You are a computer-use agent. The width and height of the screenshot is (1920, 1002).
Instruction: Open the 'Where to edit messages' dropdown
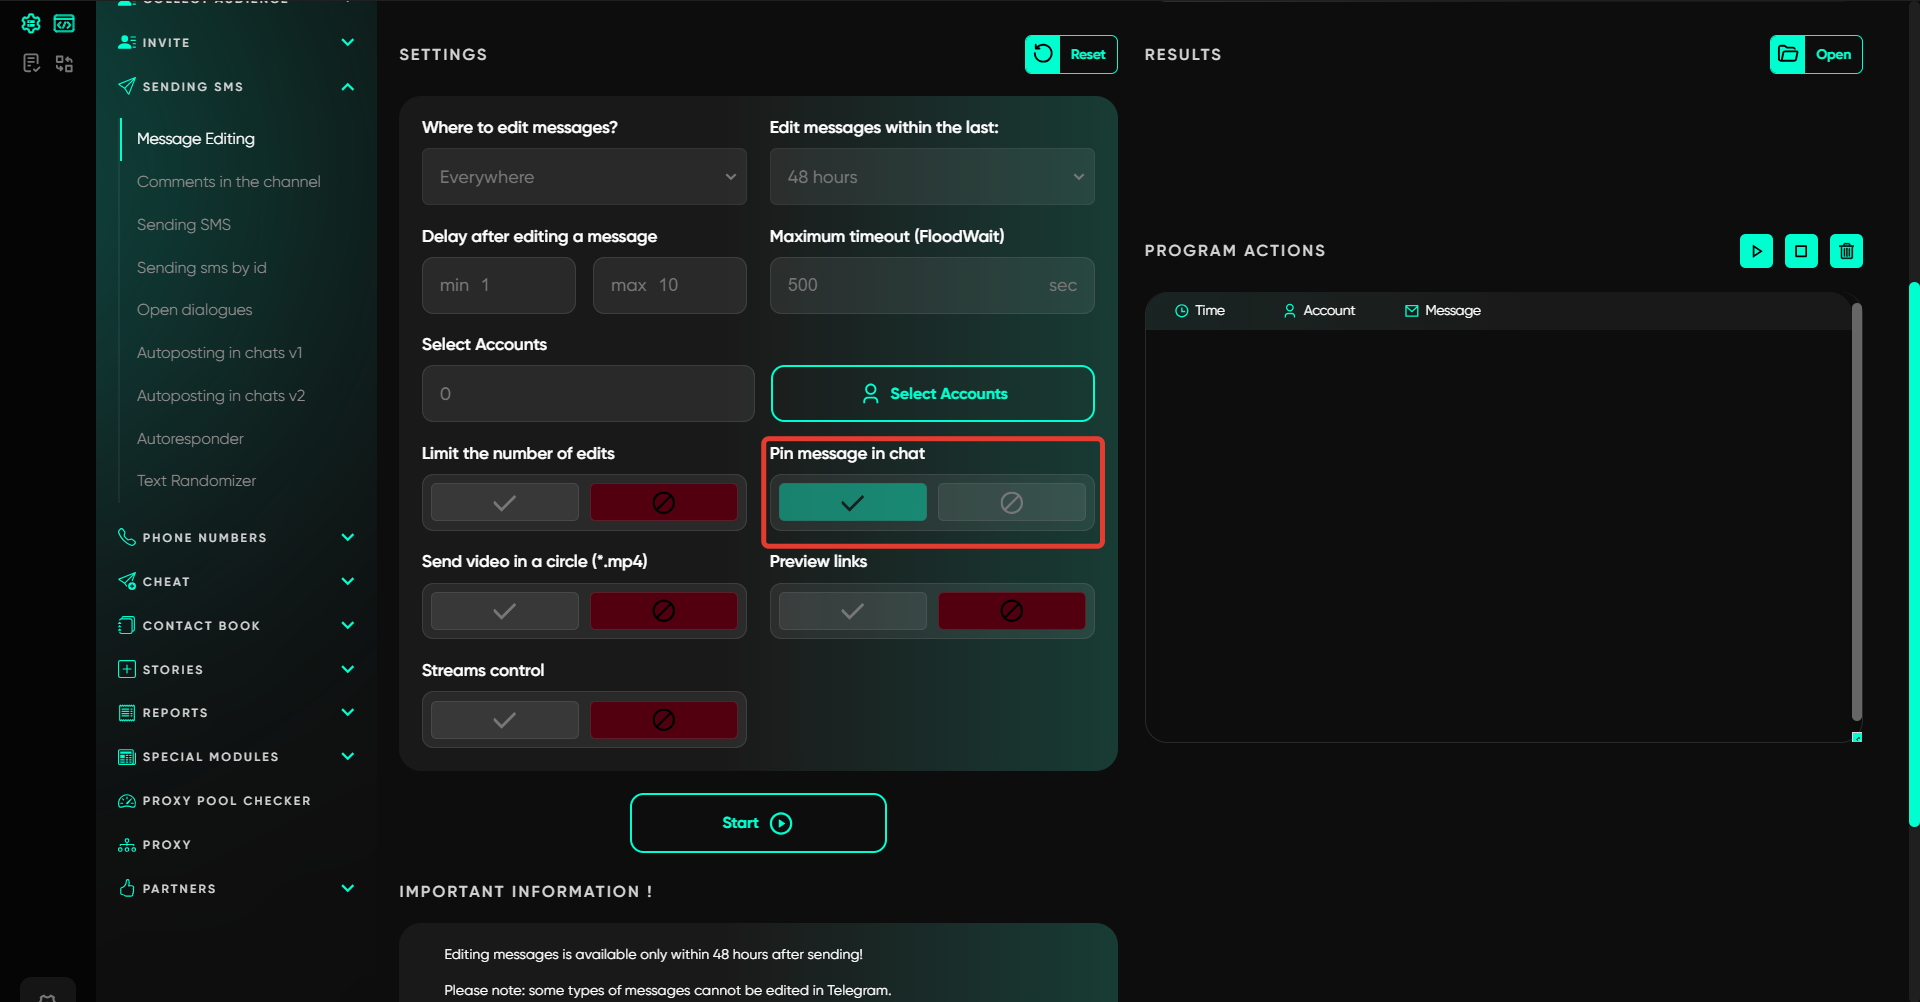(584, 177)
